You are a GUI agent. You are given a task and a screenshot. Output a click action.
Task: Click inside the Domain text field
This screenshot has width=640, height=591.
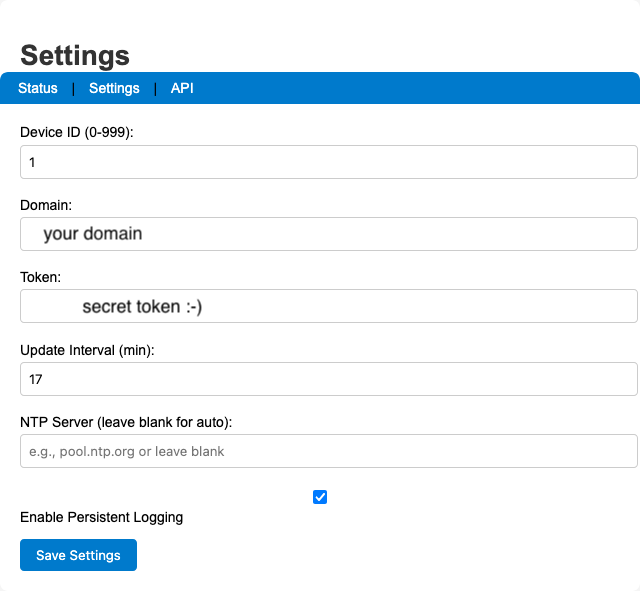380,234
